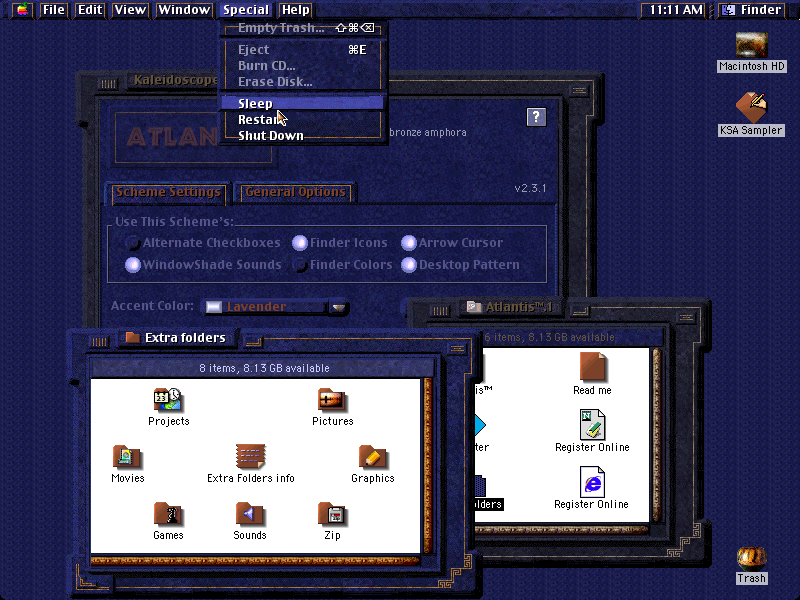Select the Graphics folder icon

coord(372,457)
